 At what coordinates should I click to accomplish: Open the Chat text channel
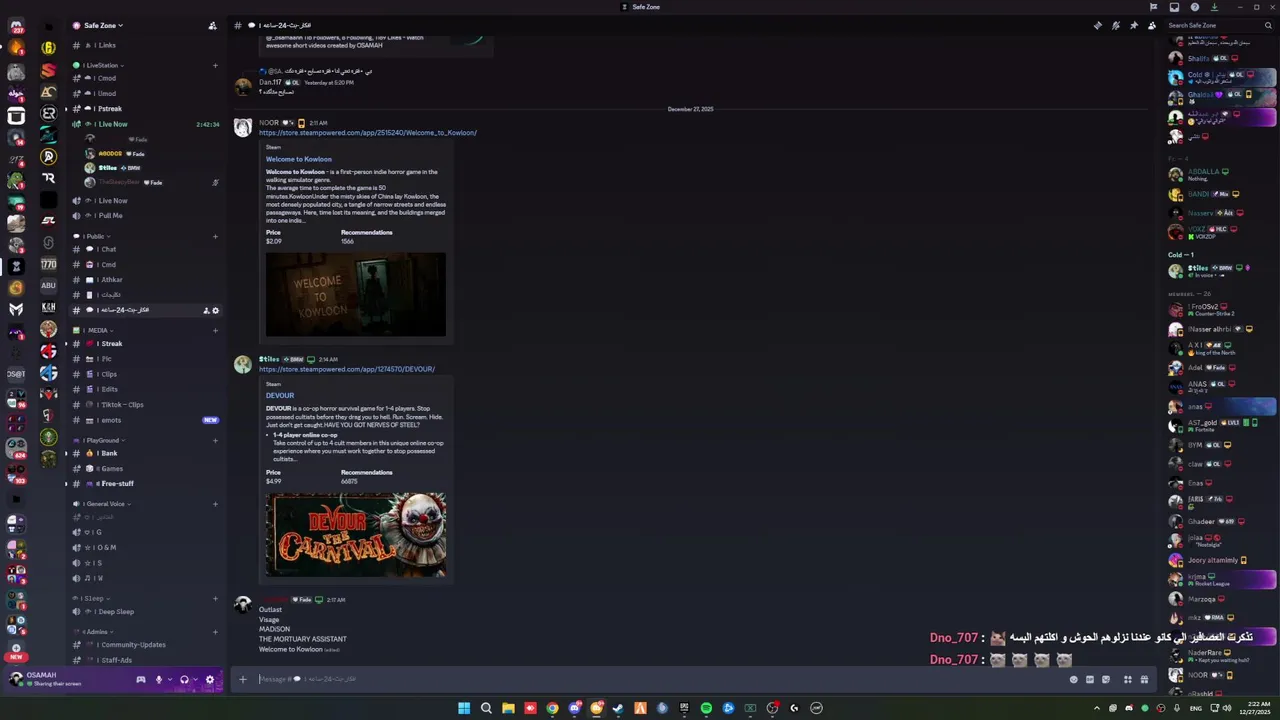coord(145,249)
